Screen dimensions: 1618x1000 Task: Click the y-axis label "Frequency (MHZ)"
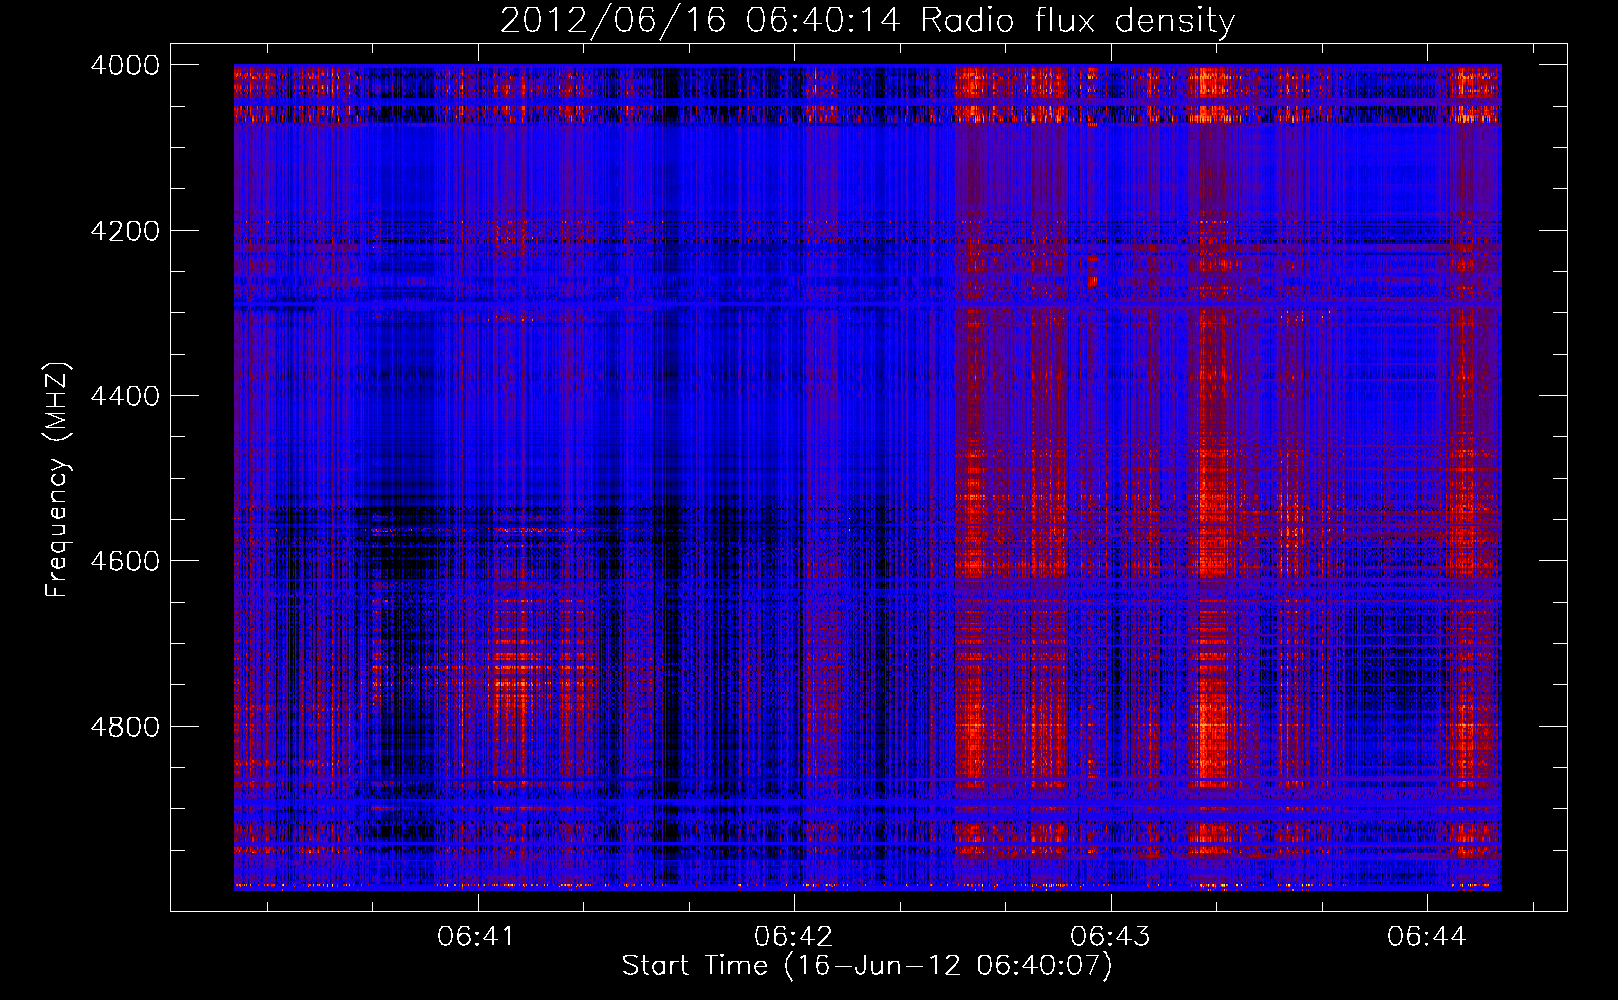click(58, 480)
